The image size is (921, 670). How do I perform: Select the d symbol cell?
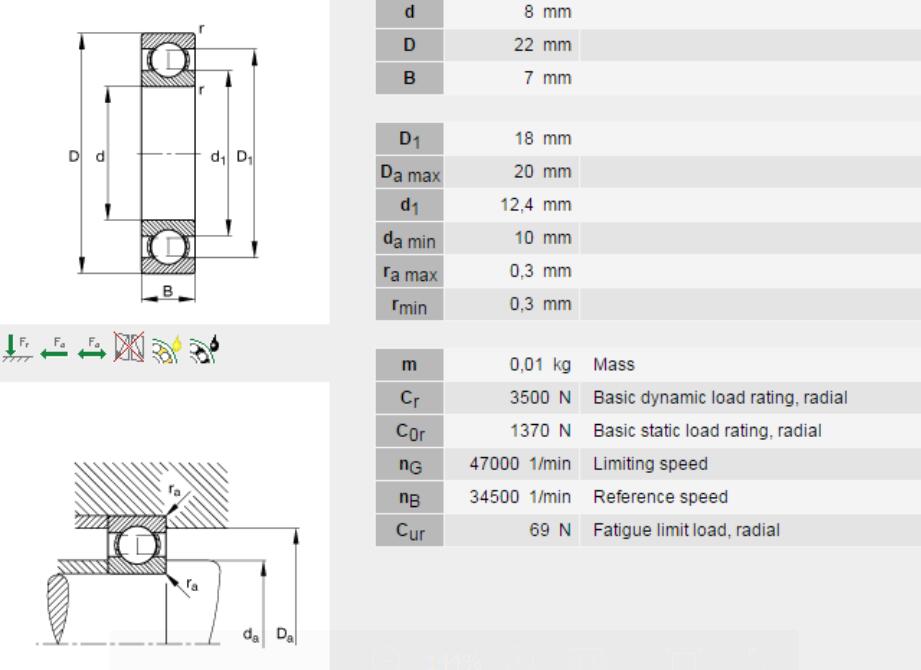point(409,12)
